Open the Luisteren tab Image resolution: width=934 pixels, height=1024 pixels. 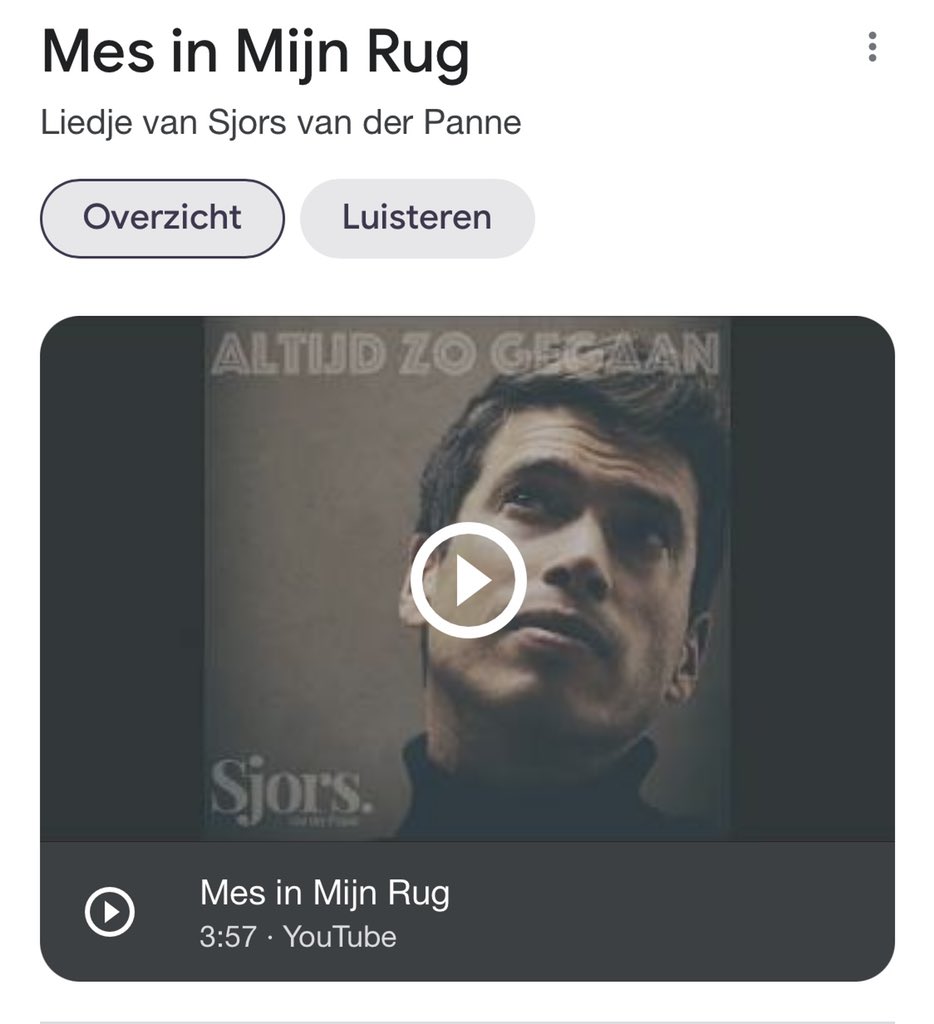point(417,218)
